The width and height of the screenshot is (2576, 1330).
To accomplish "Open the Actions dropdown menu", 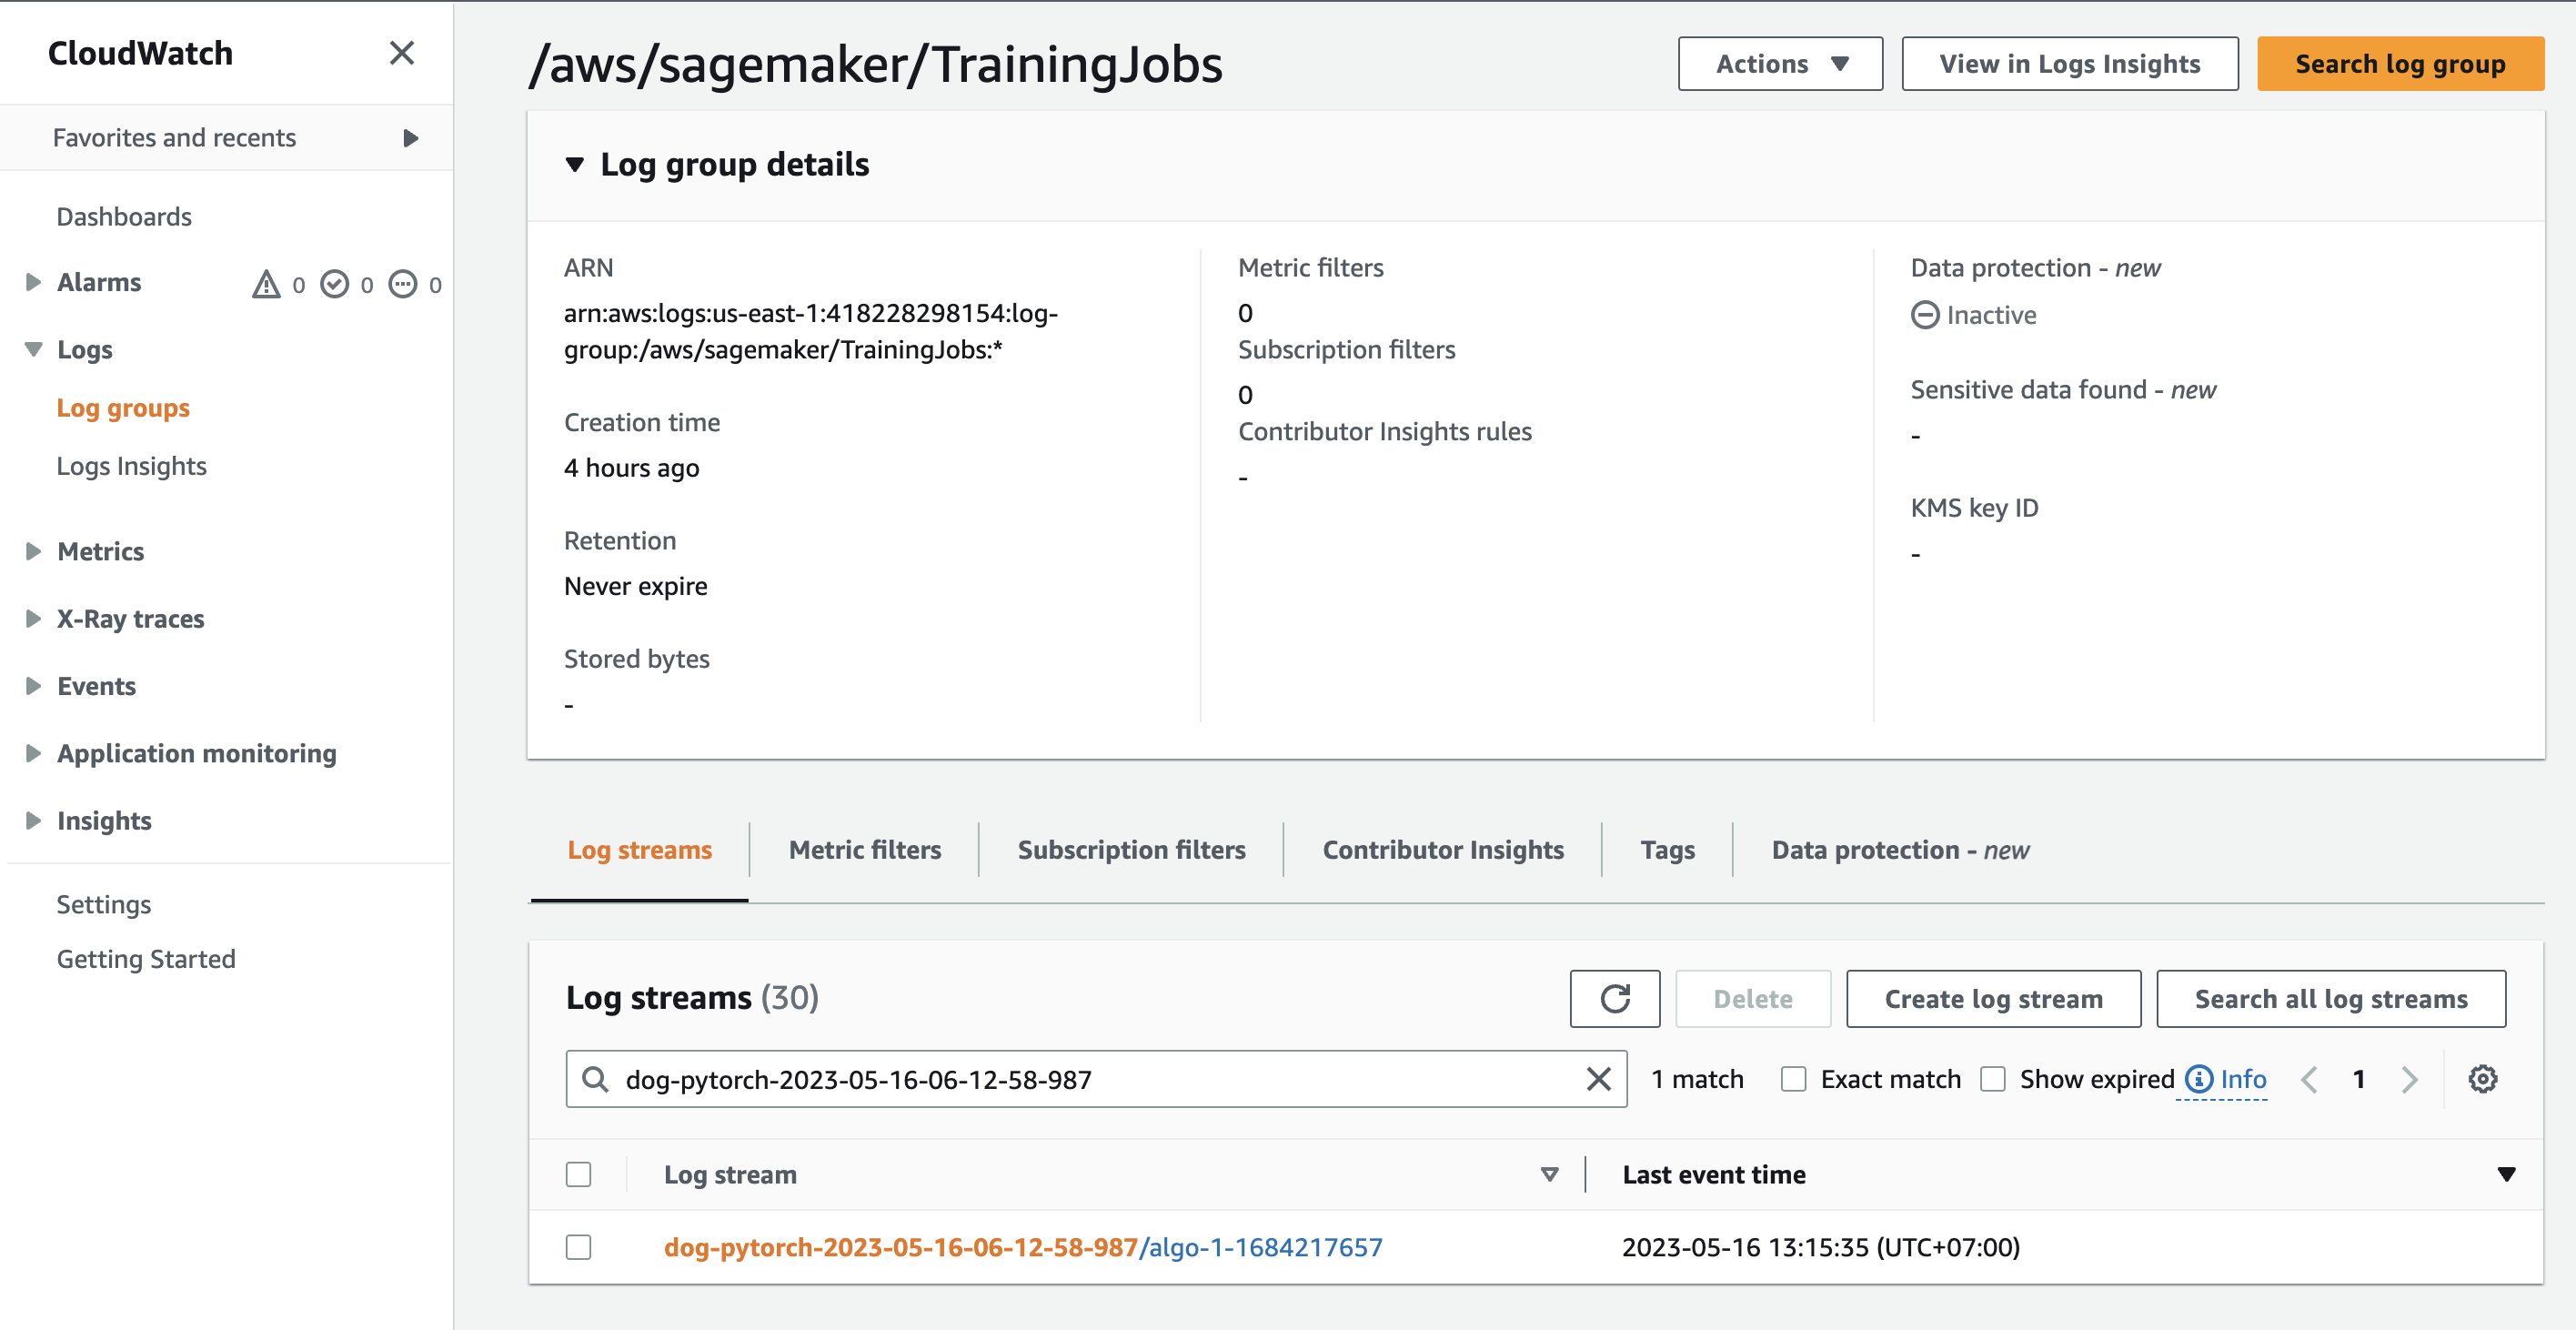I will 1779,64.
